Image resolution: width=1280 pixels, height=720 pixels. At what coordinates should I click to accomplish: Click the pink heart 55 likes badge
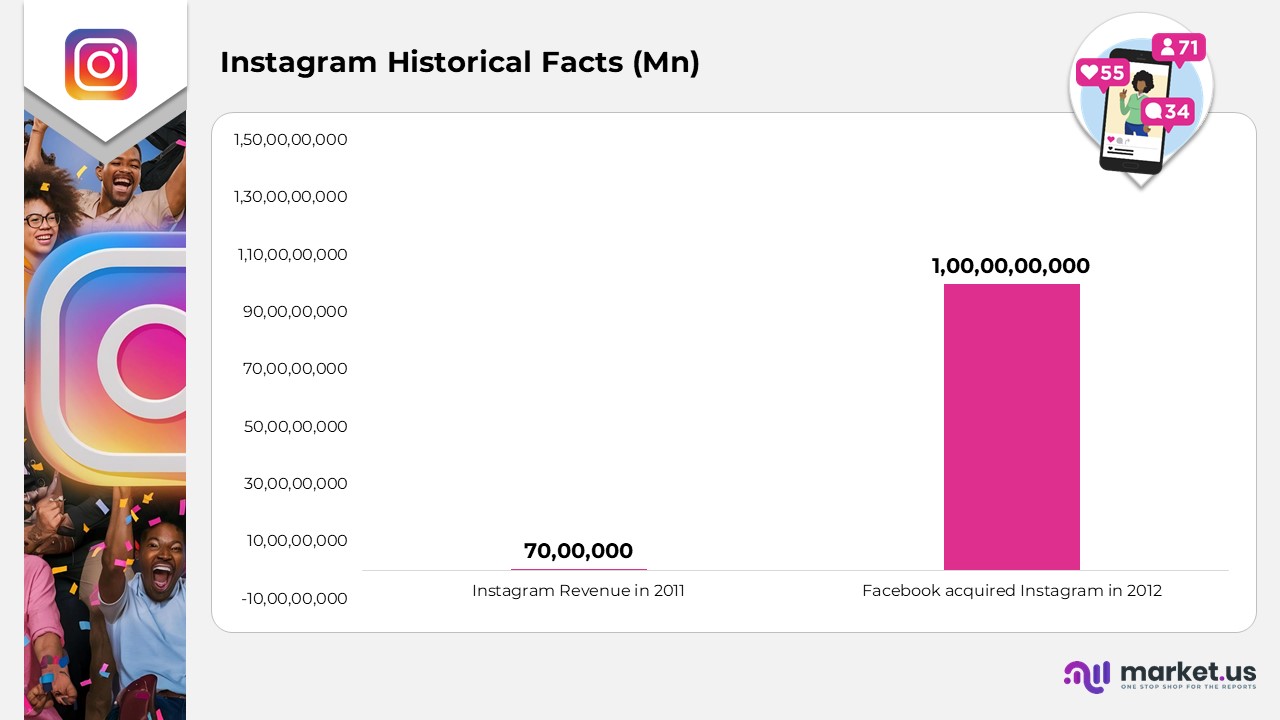[1101, 72]
